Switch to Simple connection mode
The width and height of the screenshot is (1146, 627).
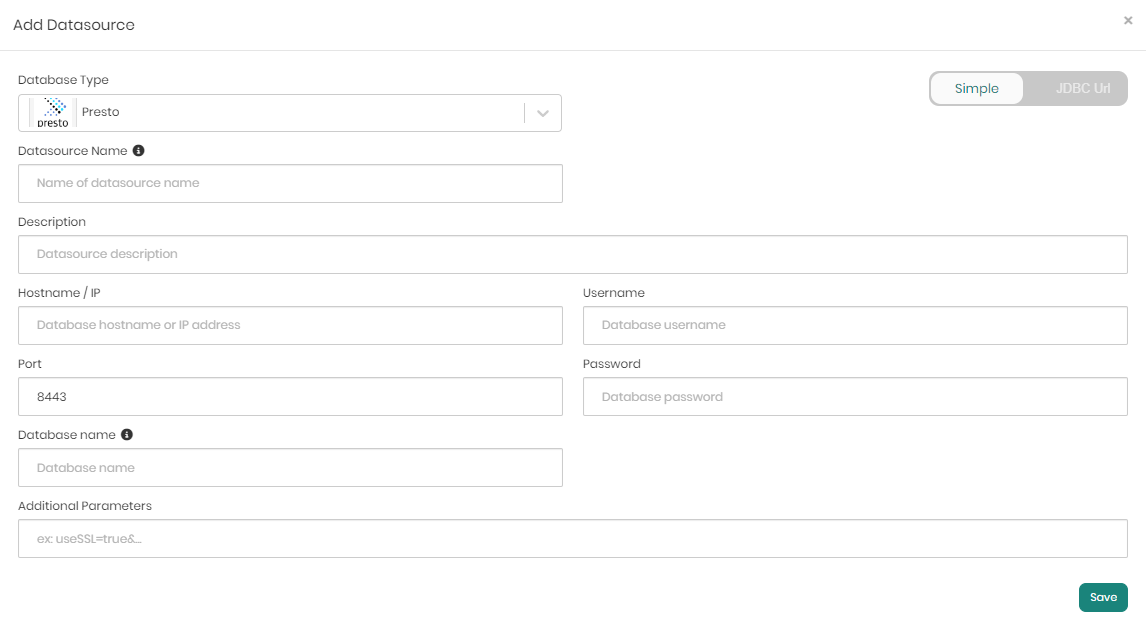tap(977, 89)
